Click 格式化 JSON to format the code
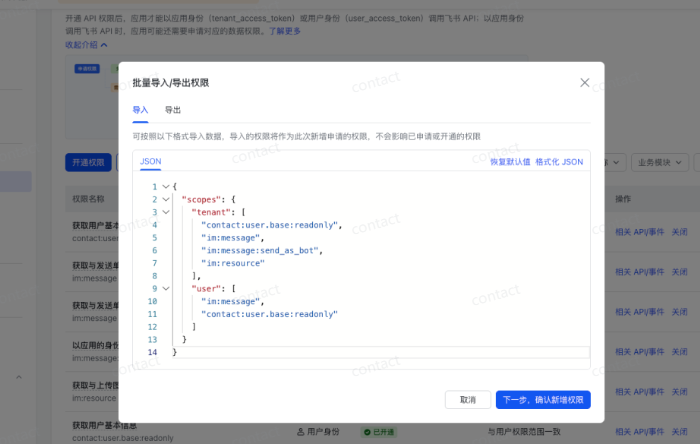The width and height of the screenshot is (700, 444). click(559, 161)
